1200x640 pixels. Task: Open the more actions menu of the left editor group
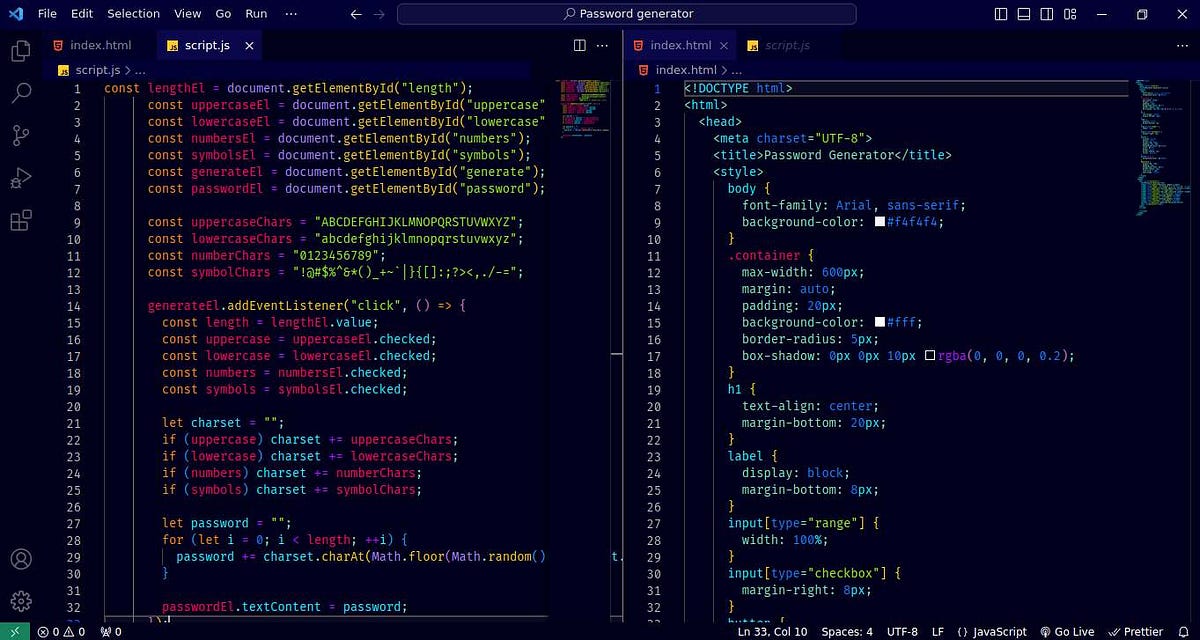pyautogui.click(x=602, y=45)
